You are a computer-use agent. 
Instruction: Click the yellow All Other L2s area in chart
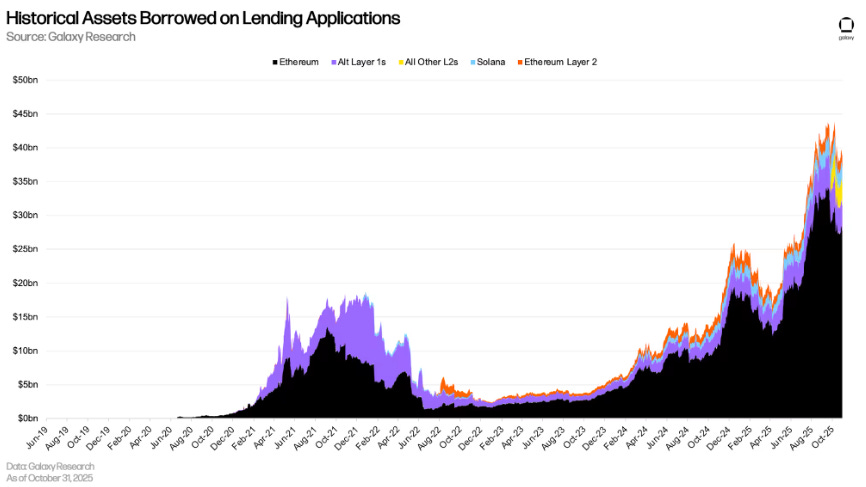(838, 194)
